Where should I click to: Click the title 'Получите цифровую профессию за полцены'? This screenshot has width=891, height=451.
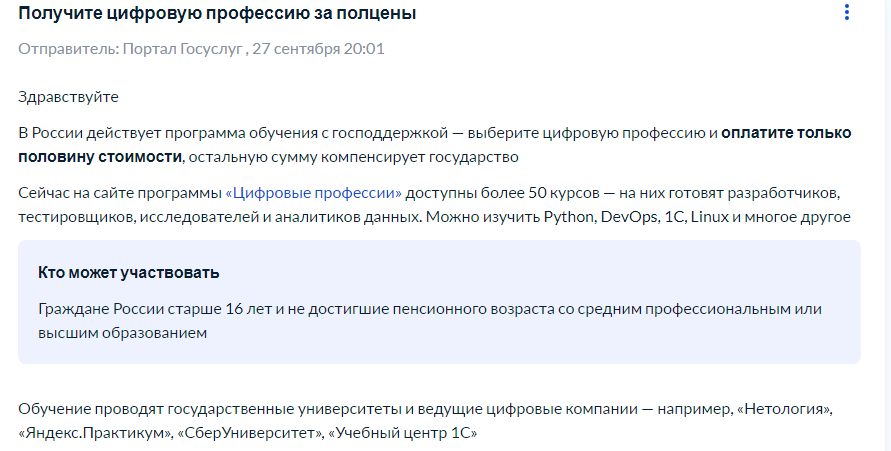click(217, 13)
